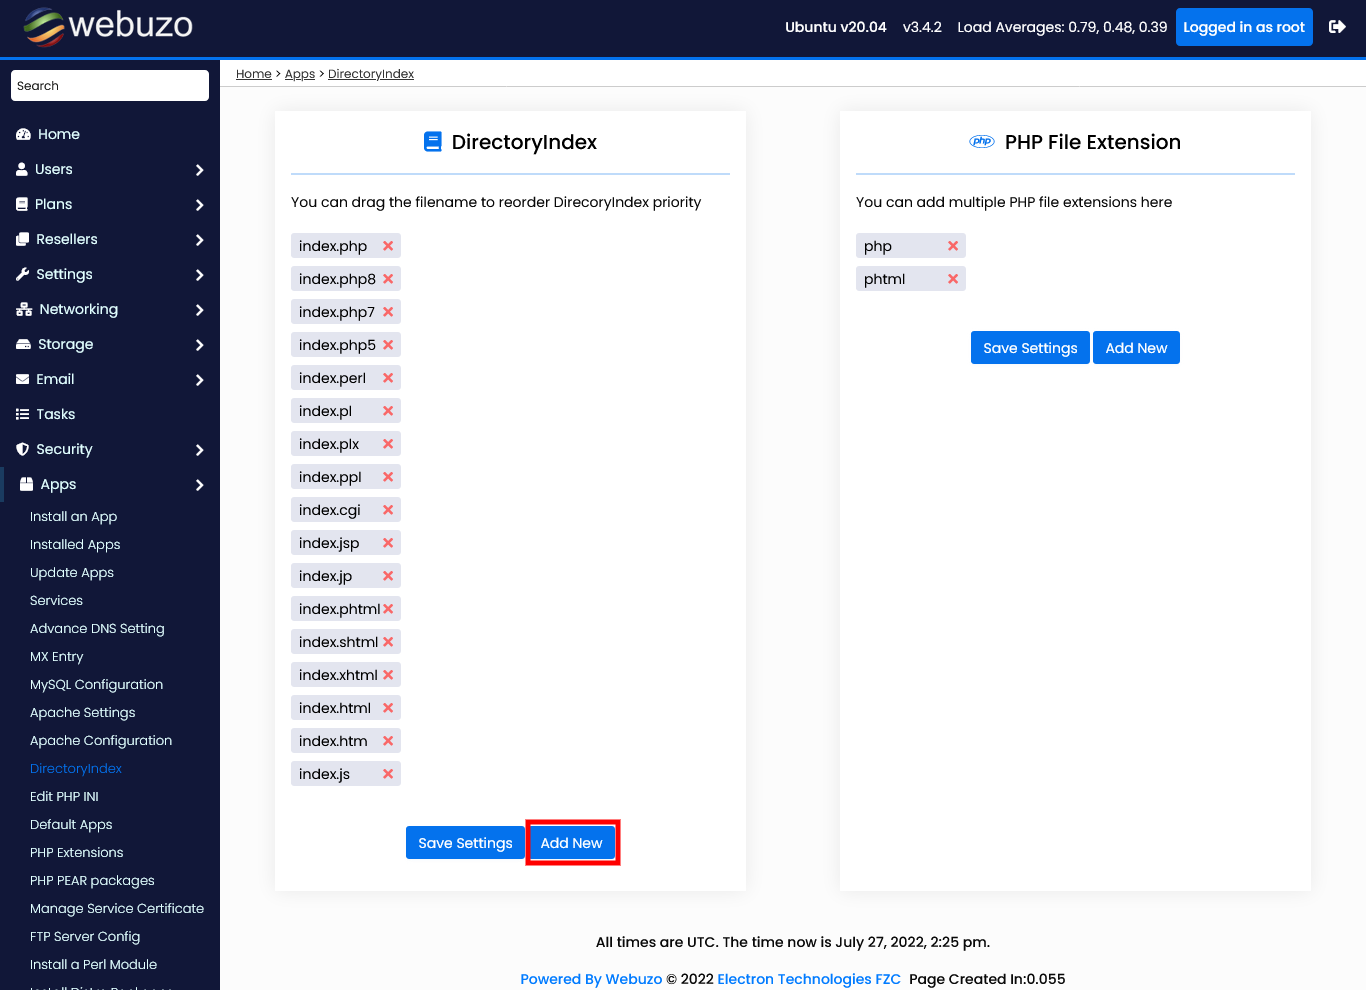Image resolution: width=1366 pixels, height=990 pixels.
Task: Expand the Storage section chevron
Action: [x=200, y=344]
